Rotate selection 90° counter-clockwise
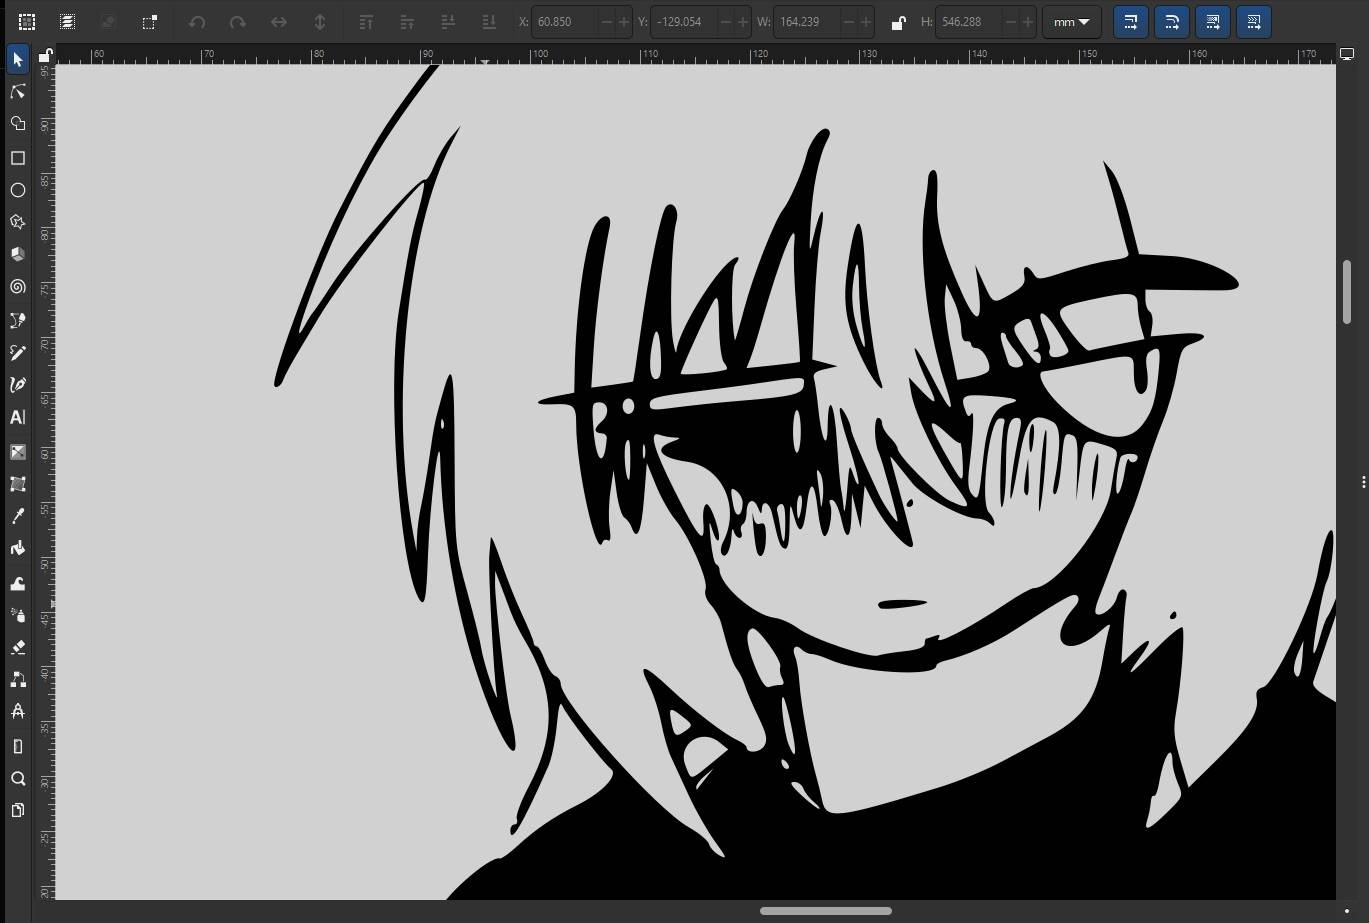 197,22
